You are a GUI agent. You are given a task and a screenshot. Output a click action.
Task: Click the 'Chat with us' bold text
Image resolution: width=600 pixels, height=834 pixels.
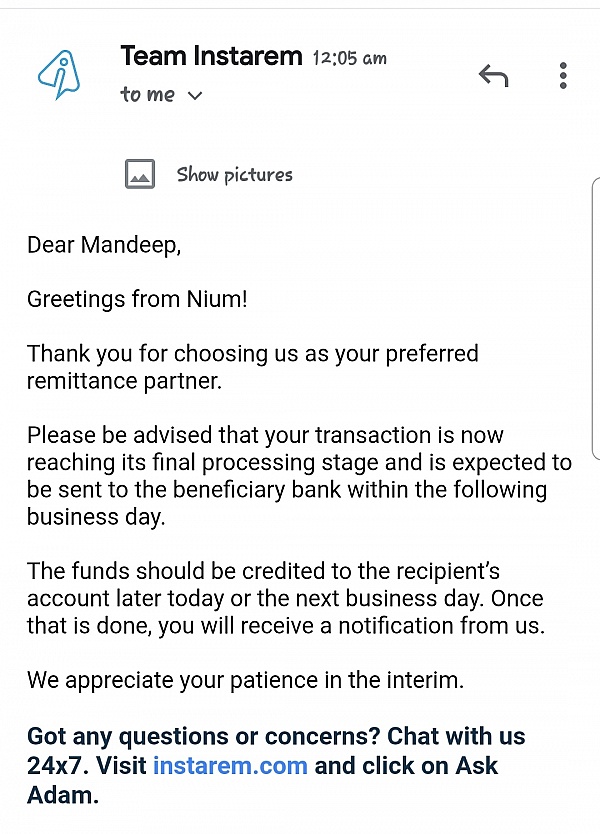pos(456,737)
